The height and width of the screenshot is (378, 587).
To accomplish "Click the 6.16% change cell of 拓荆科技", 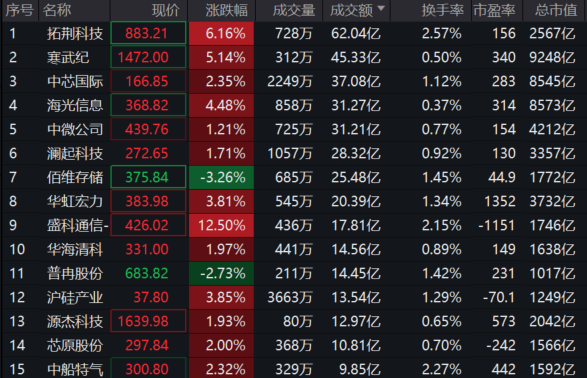I will 221,34.
